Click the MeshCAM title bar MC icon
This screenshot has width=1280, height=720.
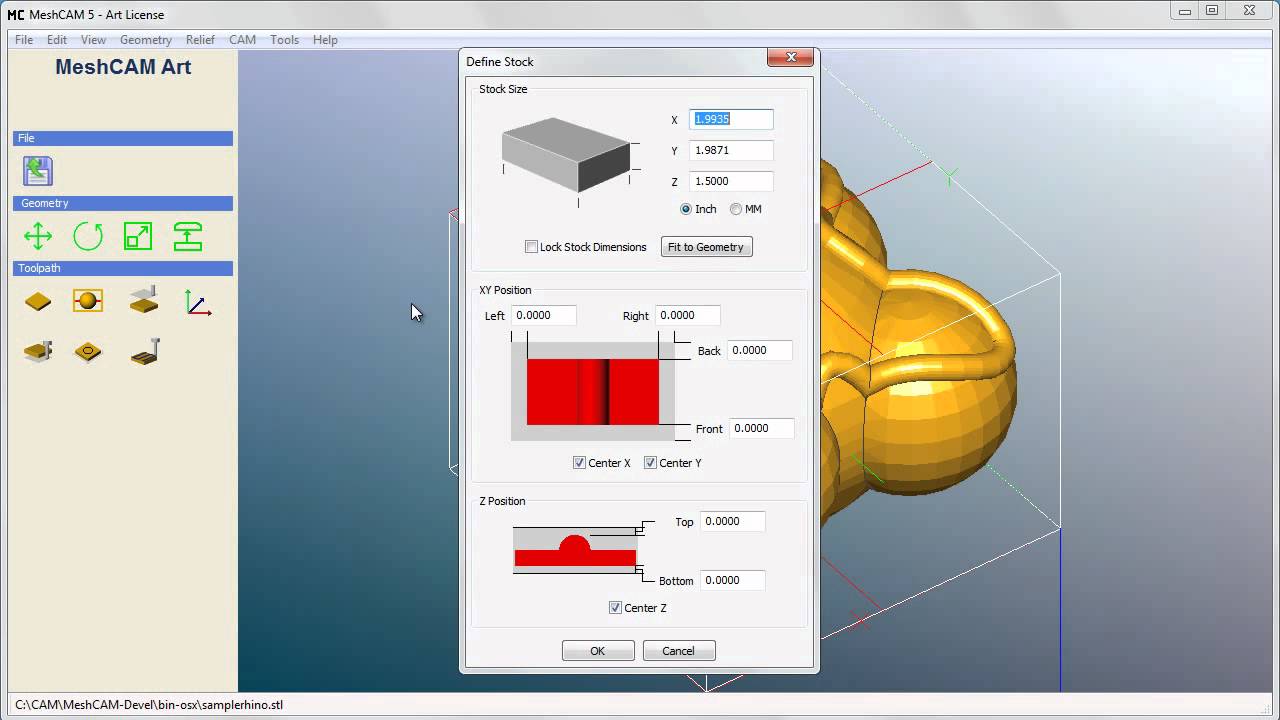click(16, 15)
